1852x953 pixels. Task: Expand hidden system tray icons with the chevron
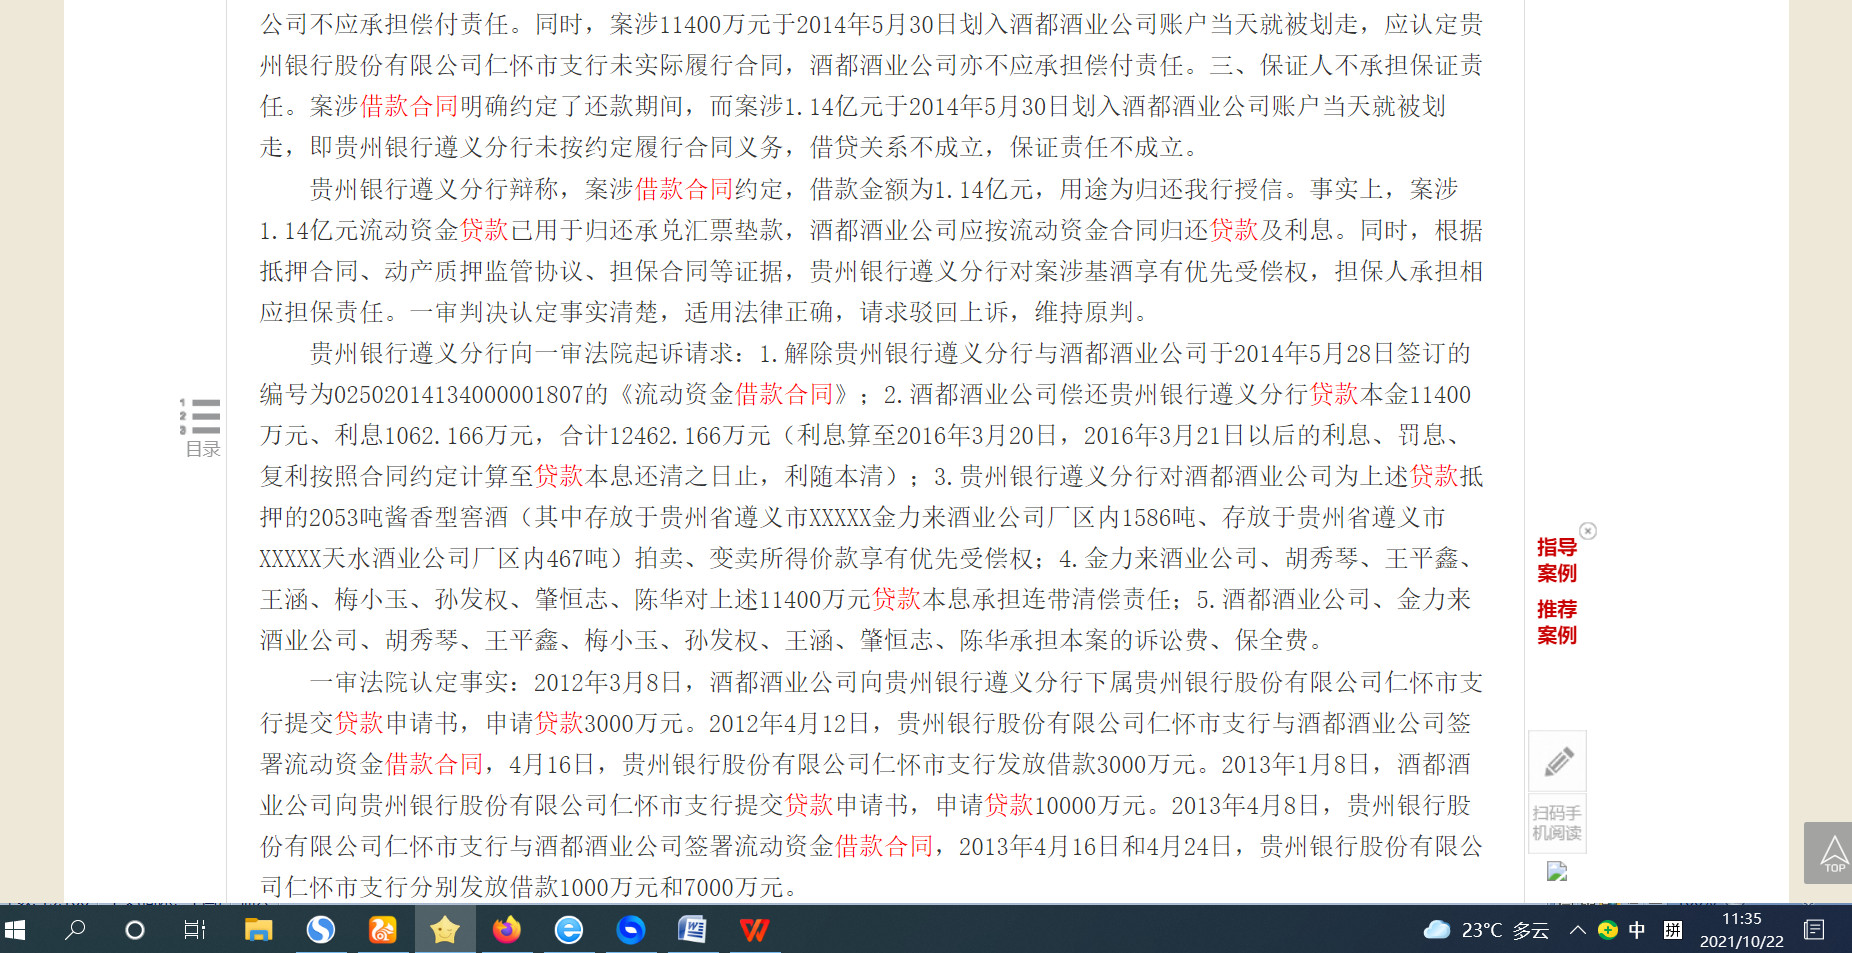tap(1578, 931)
